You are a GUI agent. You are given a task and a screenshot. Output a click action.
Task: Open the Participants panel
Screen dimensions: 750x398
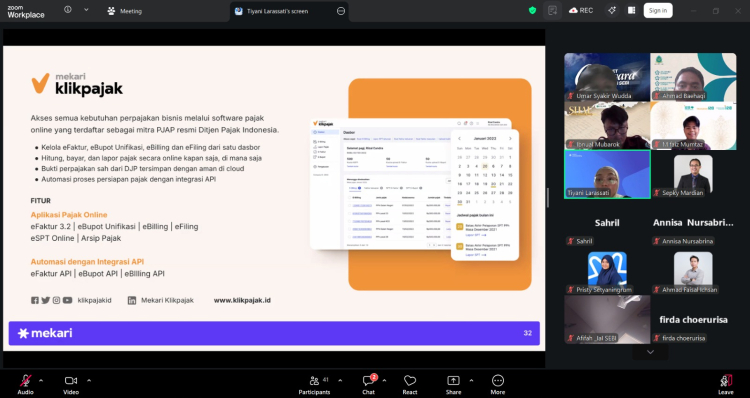click(x=314, y=385)
